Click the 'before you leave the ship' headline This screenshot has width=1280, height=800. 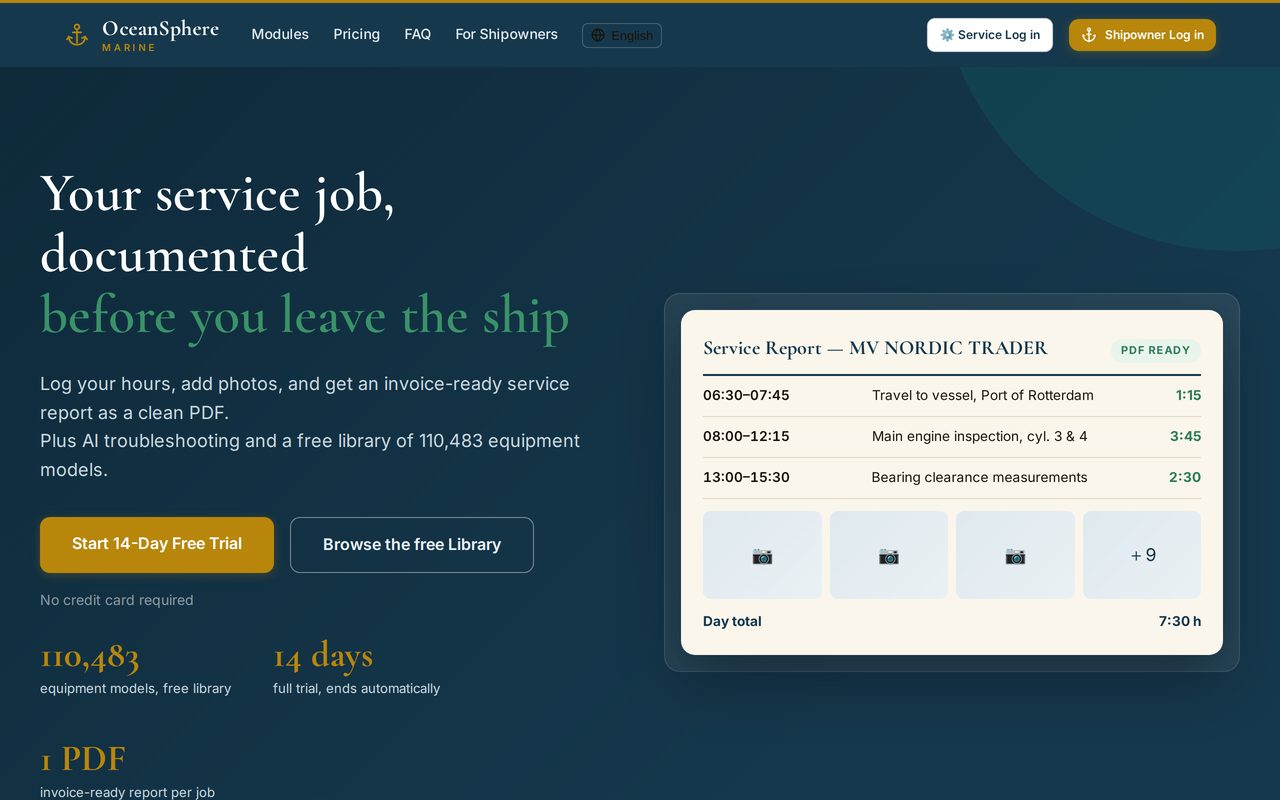click(x=305, y=316)
